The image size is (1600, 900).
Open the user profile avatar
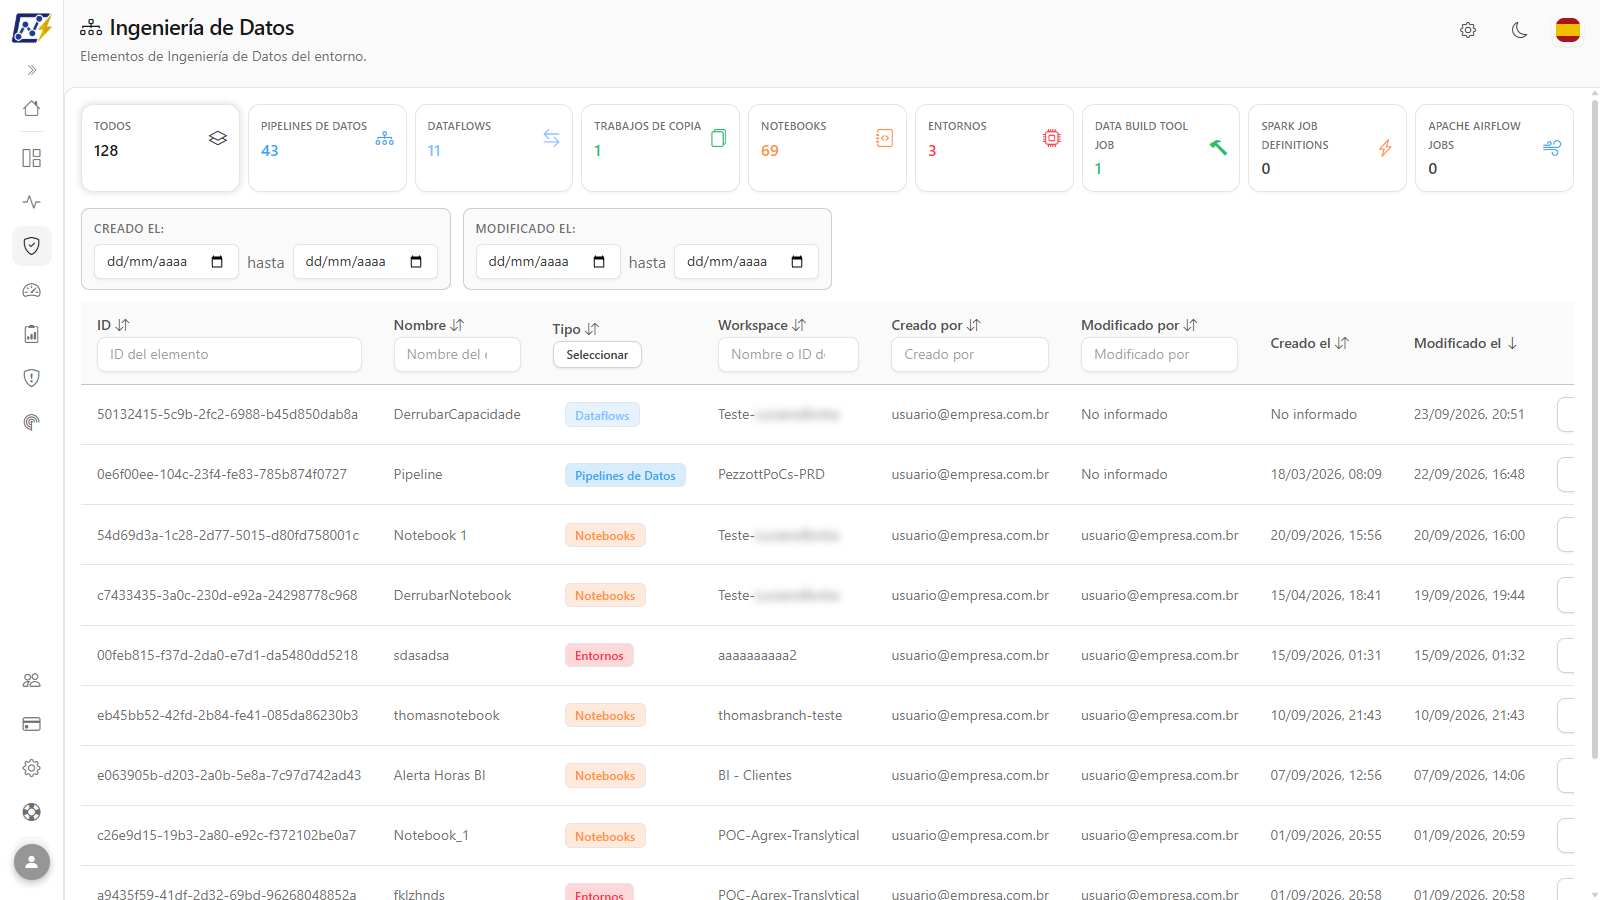coord(32,862)
